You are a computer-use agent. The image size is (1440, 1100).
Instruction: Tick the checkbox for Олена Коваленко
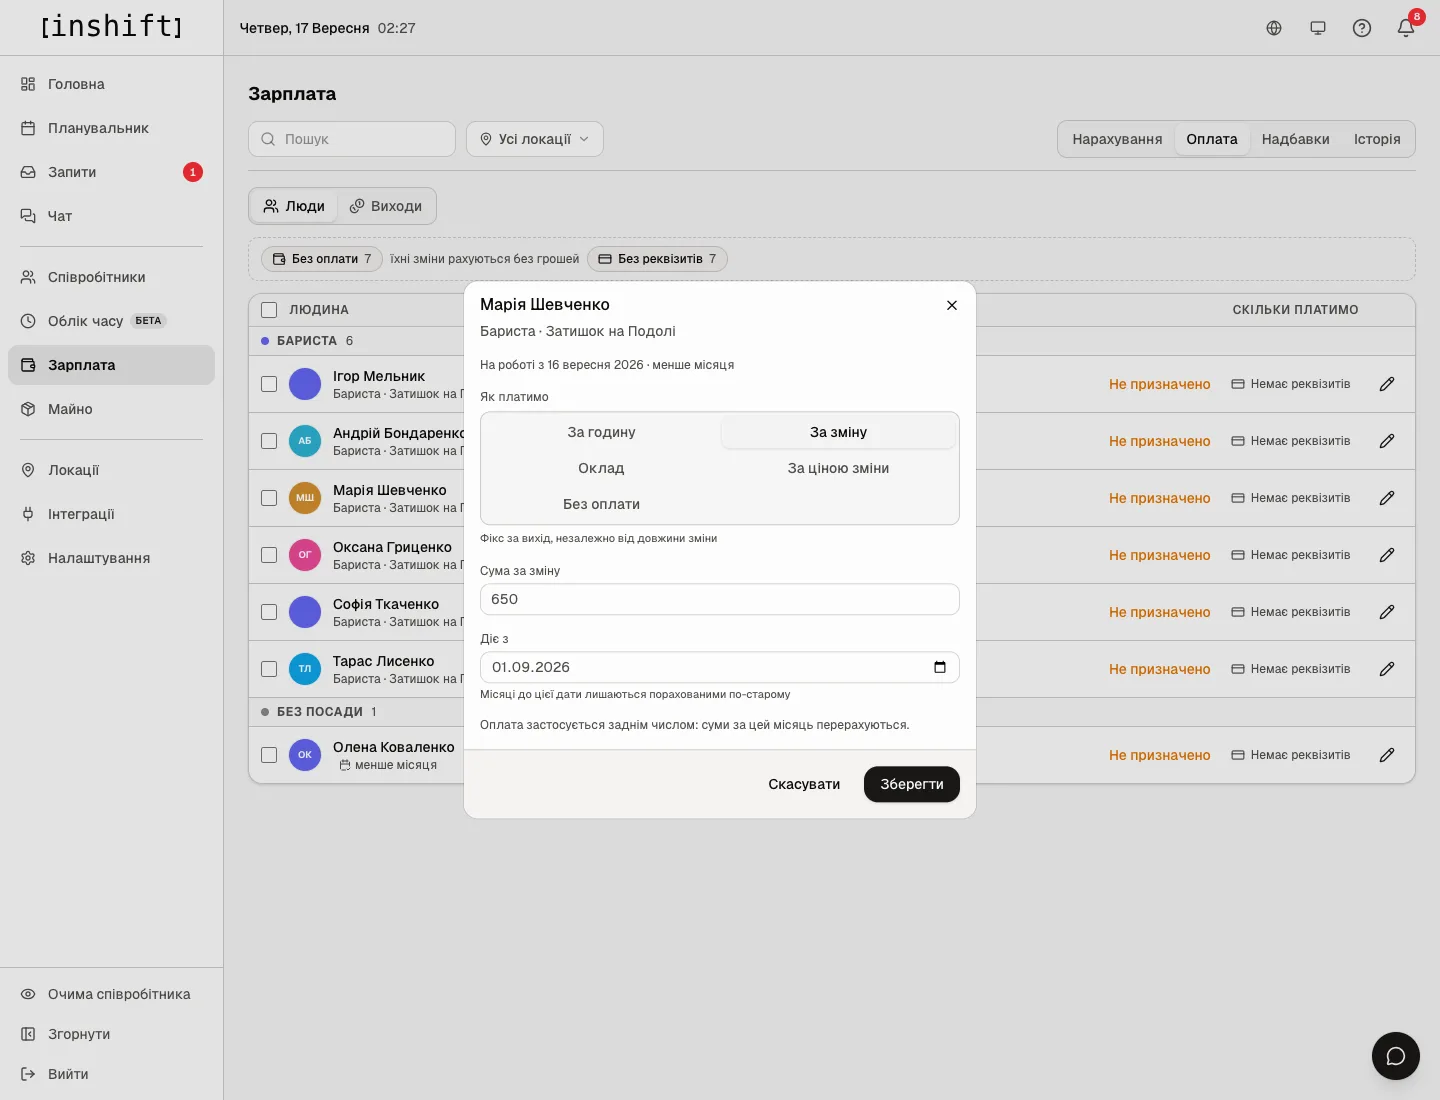[x=269, y=755]
